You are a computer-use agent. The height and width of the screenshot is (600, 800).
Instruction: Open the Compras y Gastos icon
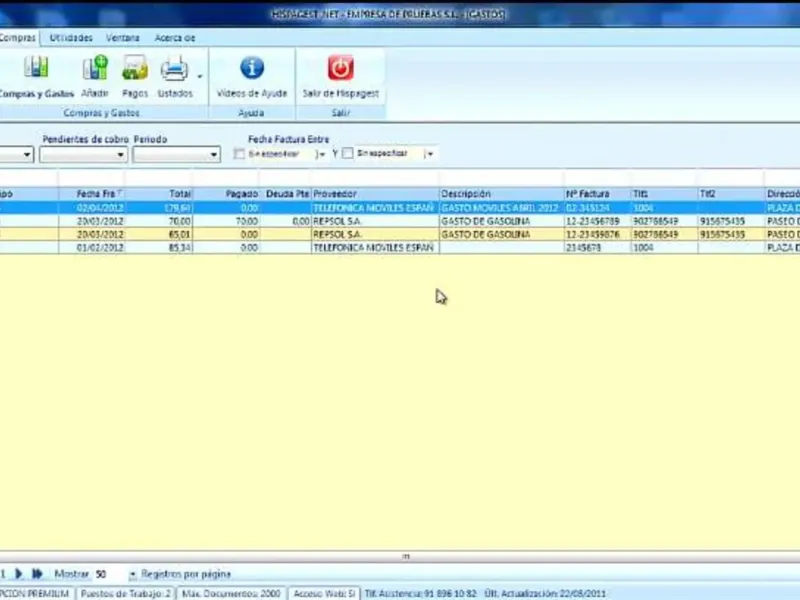(36, 67)
